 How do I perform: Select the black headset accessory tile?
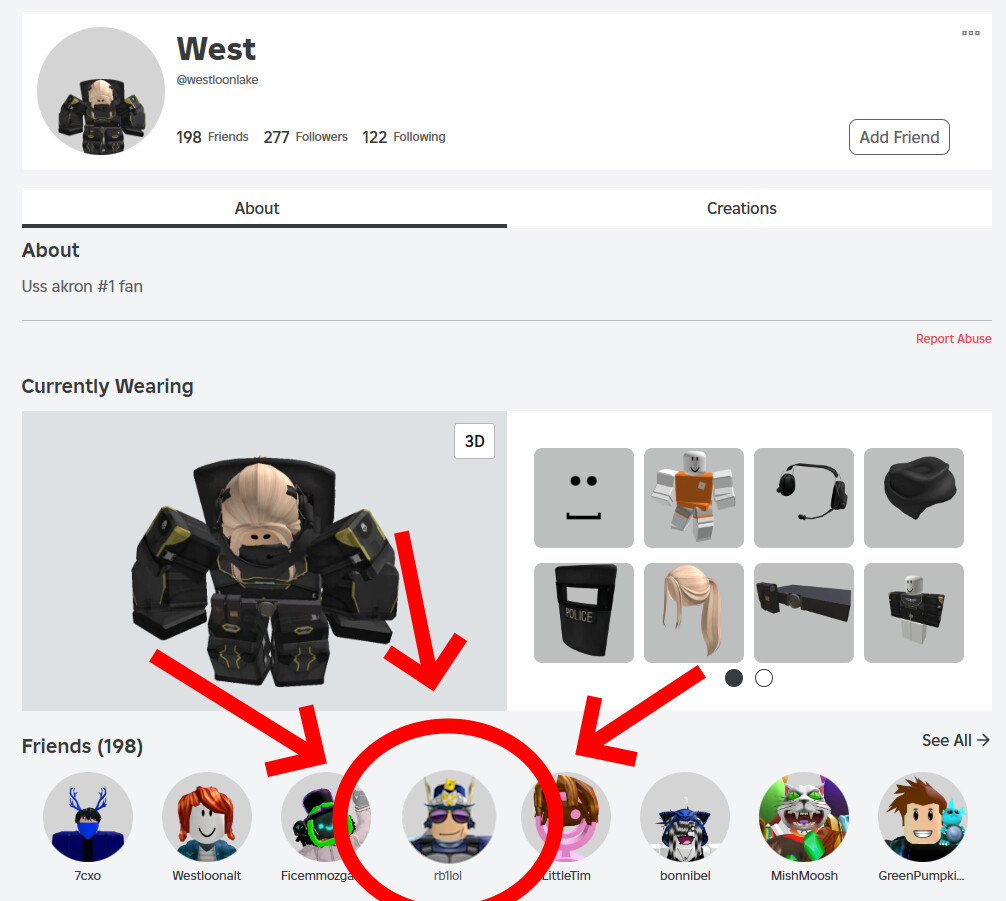803,497
